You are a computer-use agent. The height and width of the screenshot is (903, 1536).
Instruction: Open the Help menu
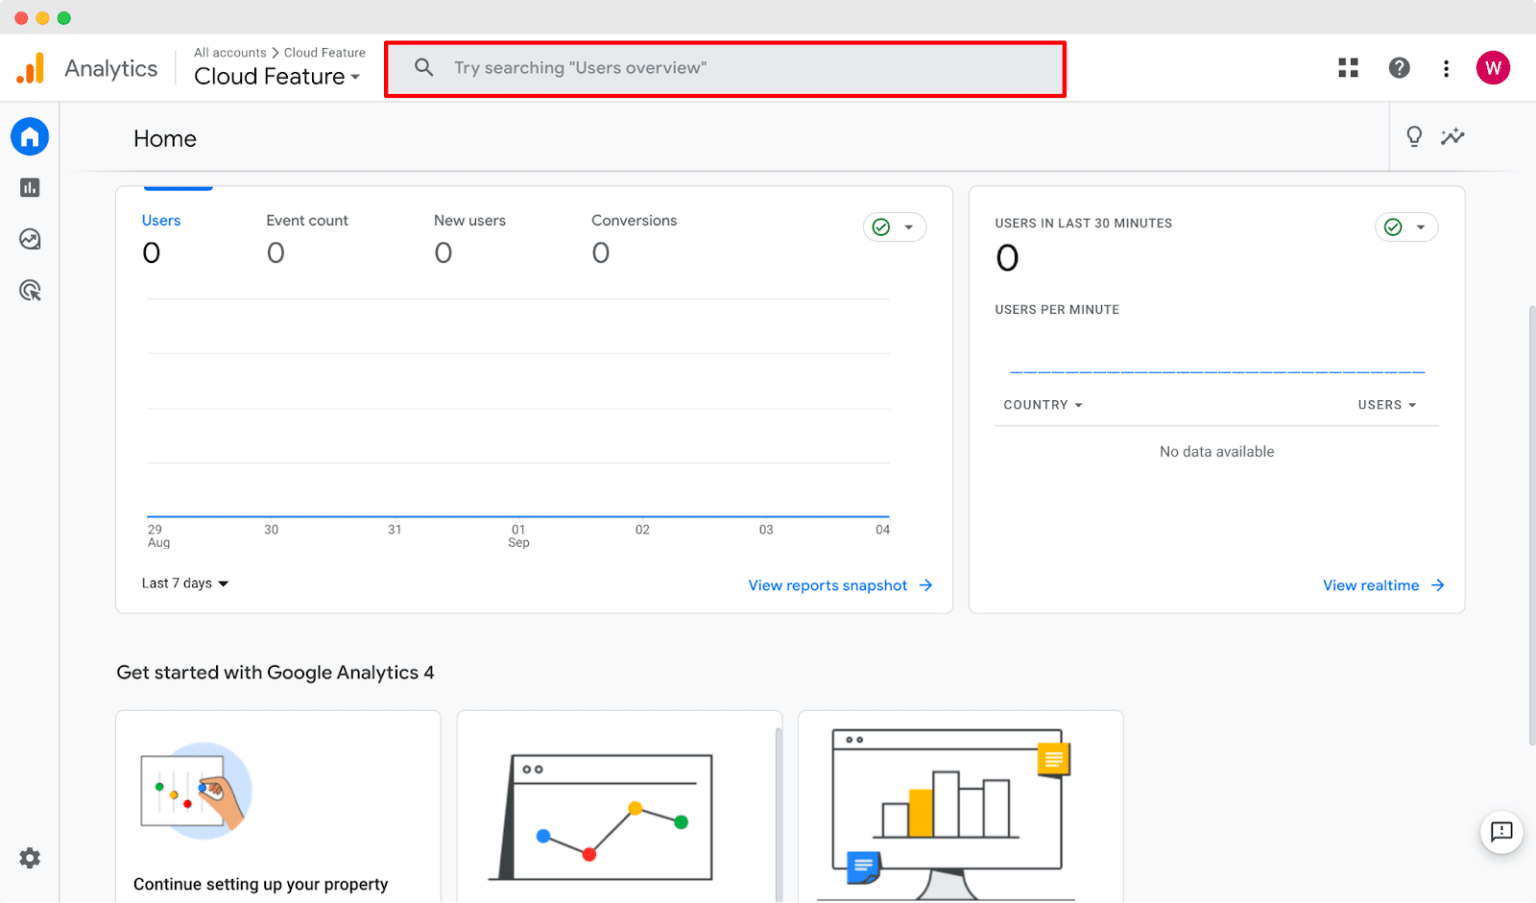click(1399, 67)
